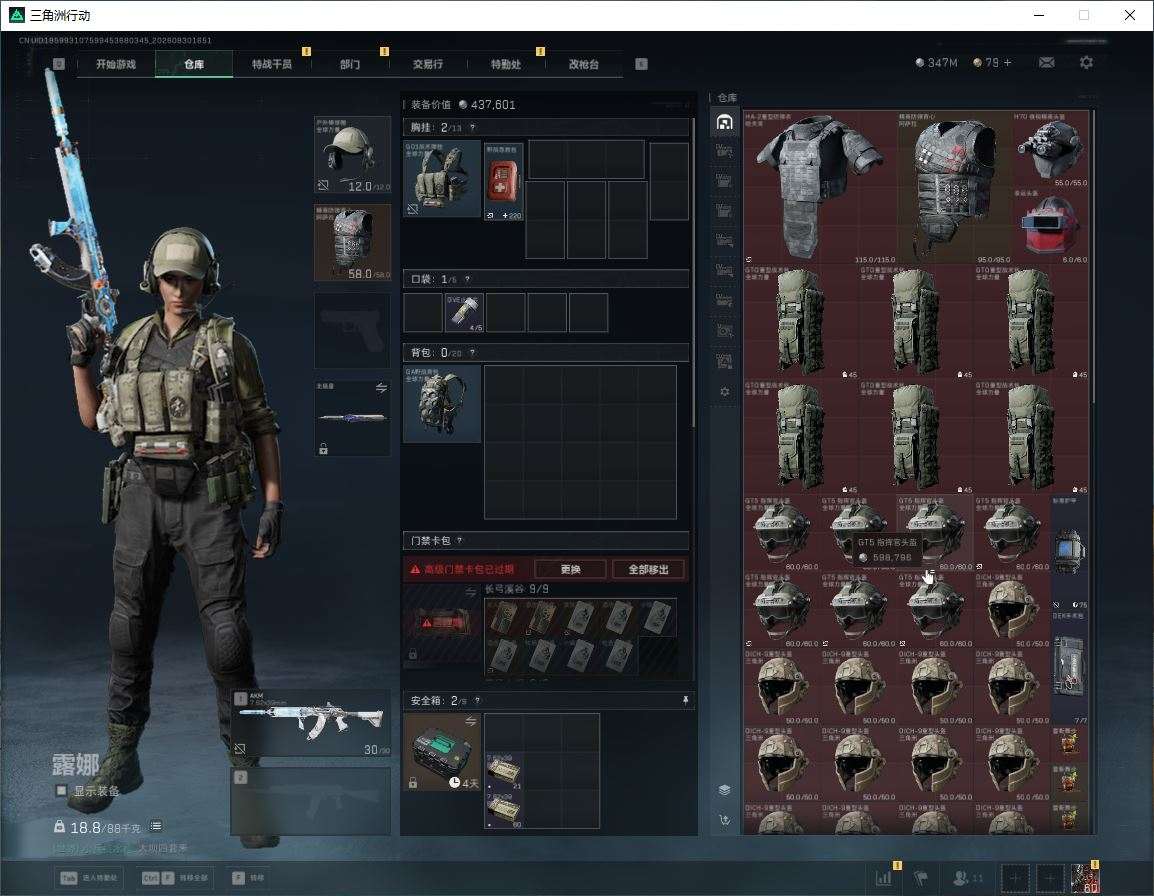Select the red welding mask helmet

point(1050,226)
